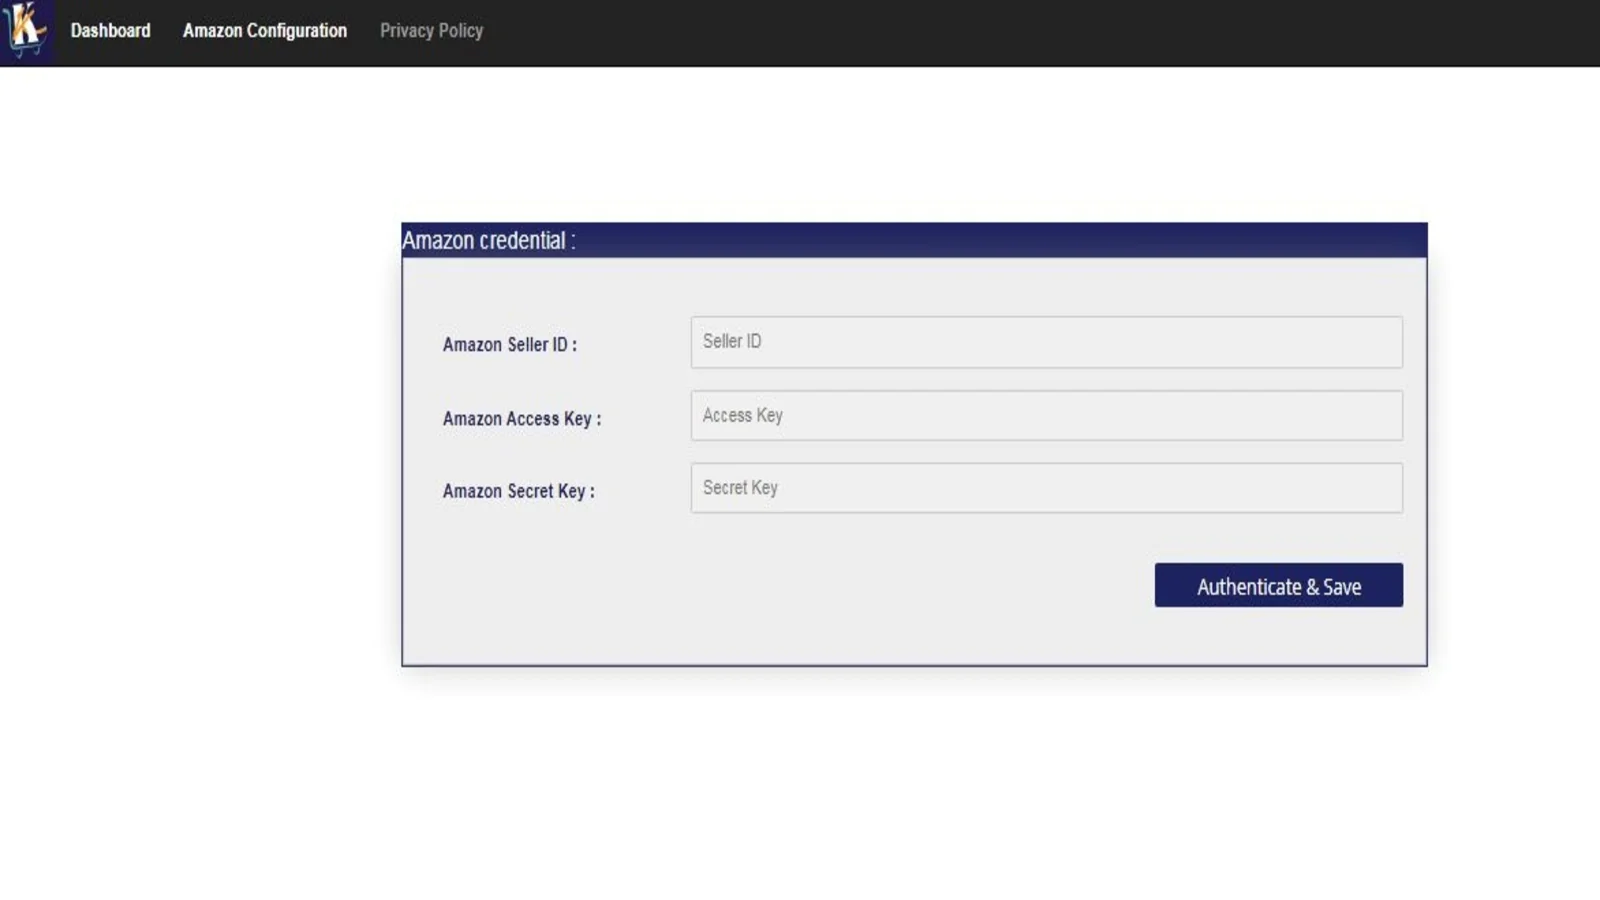Click blank space left of Authenticate button

pos(800,585)
